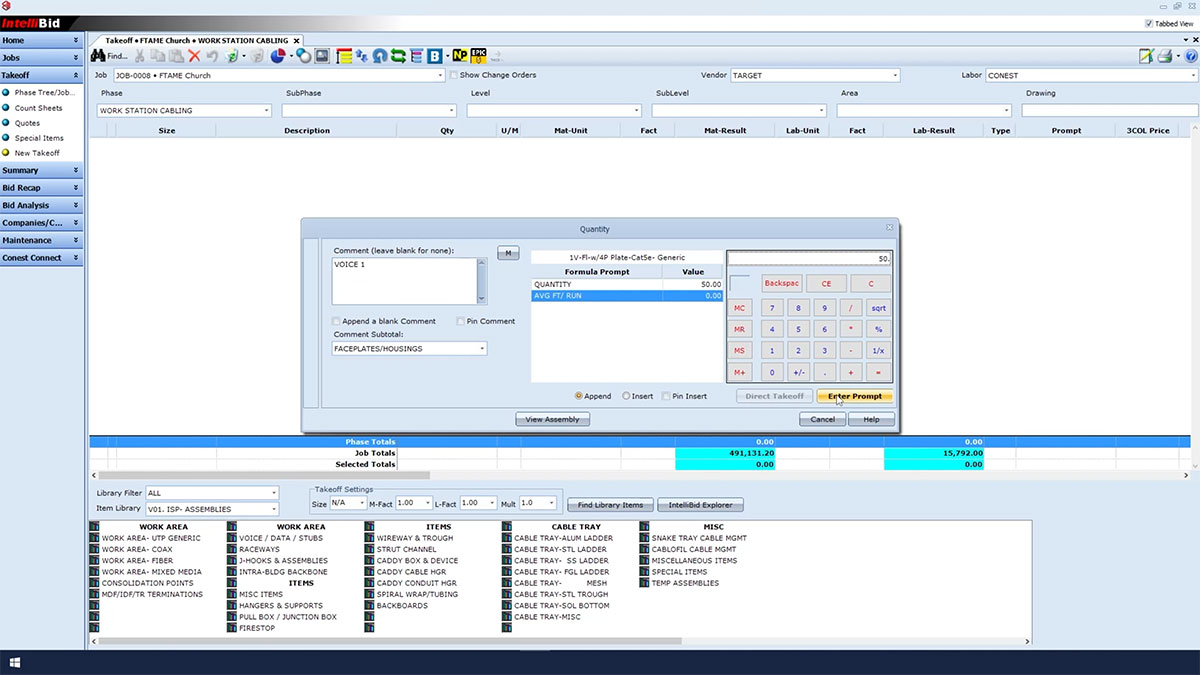Check the Pin Comment option
The width and height of the screenshot is (1200, 675).
[x=460, y=321]
